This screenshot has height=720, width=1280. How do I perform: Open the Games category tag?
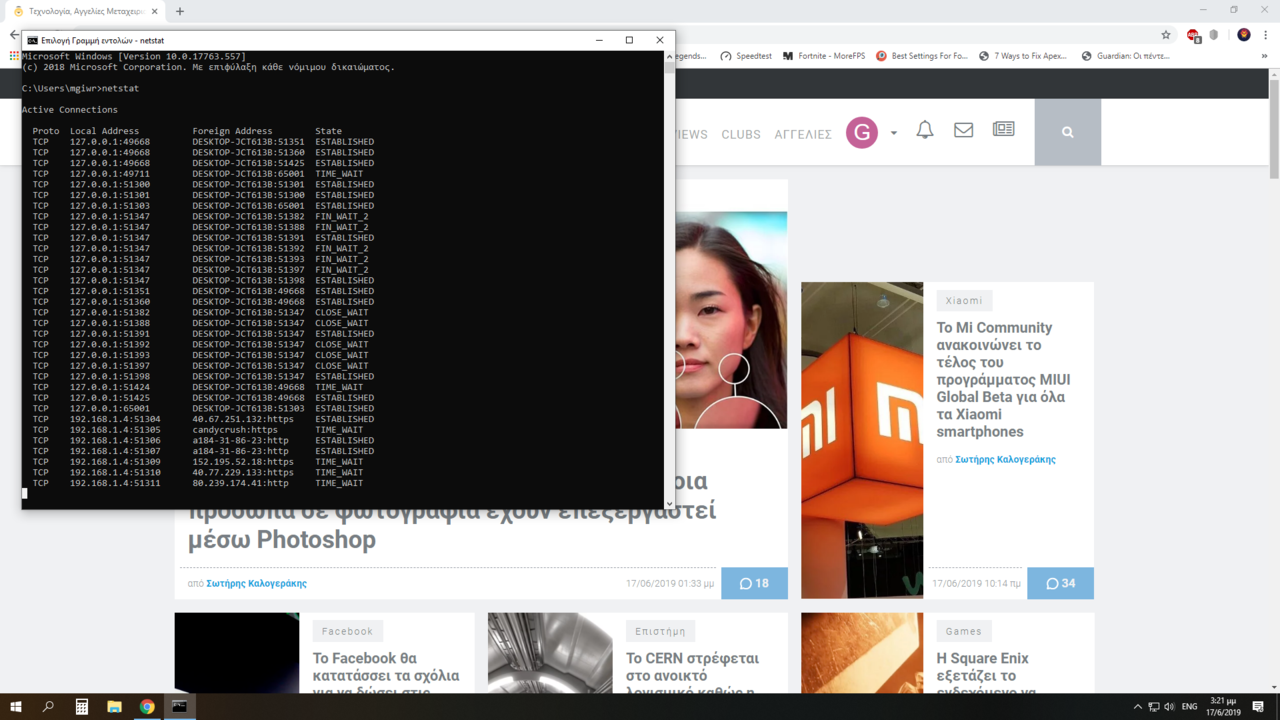pyautogui.click(x=964, y=631)
